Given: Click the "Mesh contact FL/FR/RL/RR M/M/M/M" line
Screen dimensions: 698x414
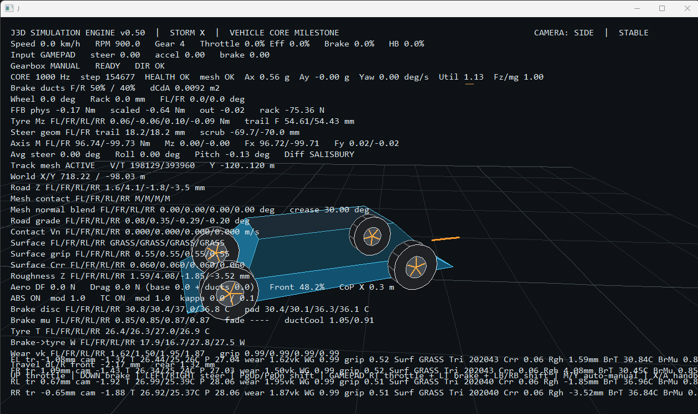Looking at the screenshot, I should 90,199.
